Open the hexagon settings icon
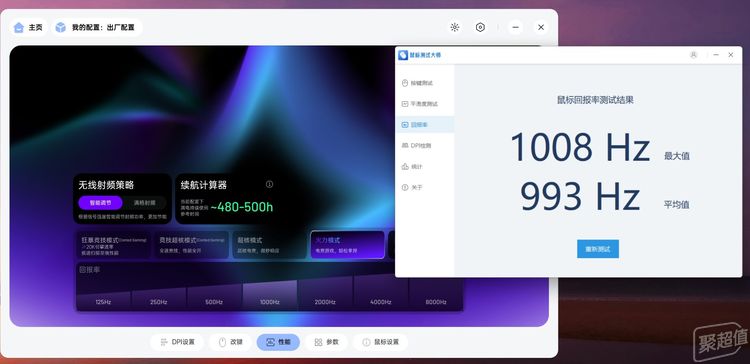 (480, 27)
